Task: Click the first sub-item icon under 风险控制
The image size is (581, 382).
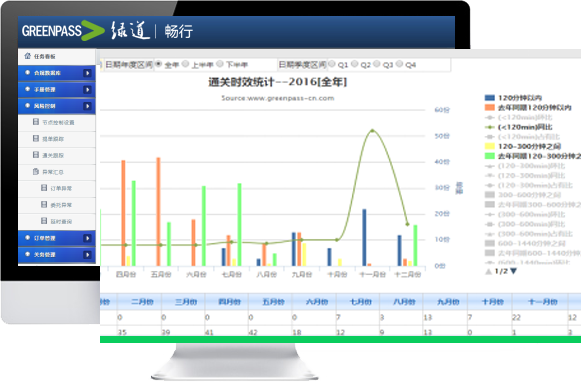Action: 36,122
